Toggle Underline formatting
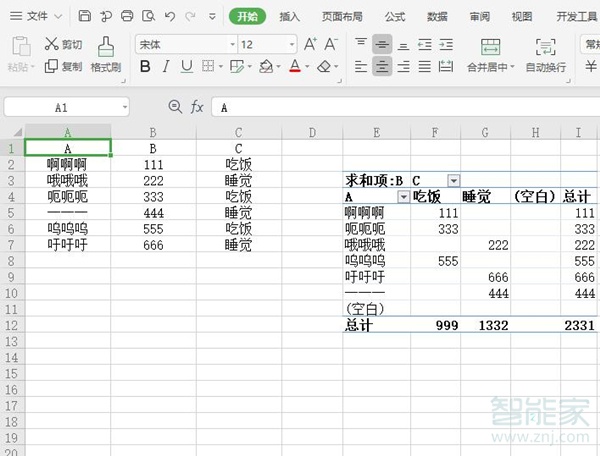 (x=187, y=67)
